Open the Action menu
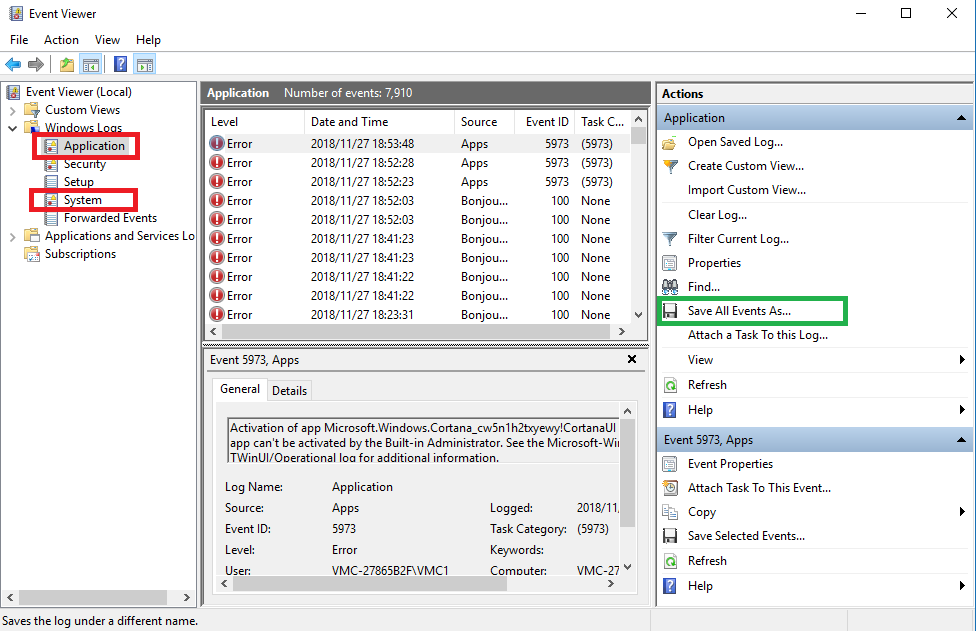 click(61, 40)
